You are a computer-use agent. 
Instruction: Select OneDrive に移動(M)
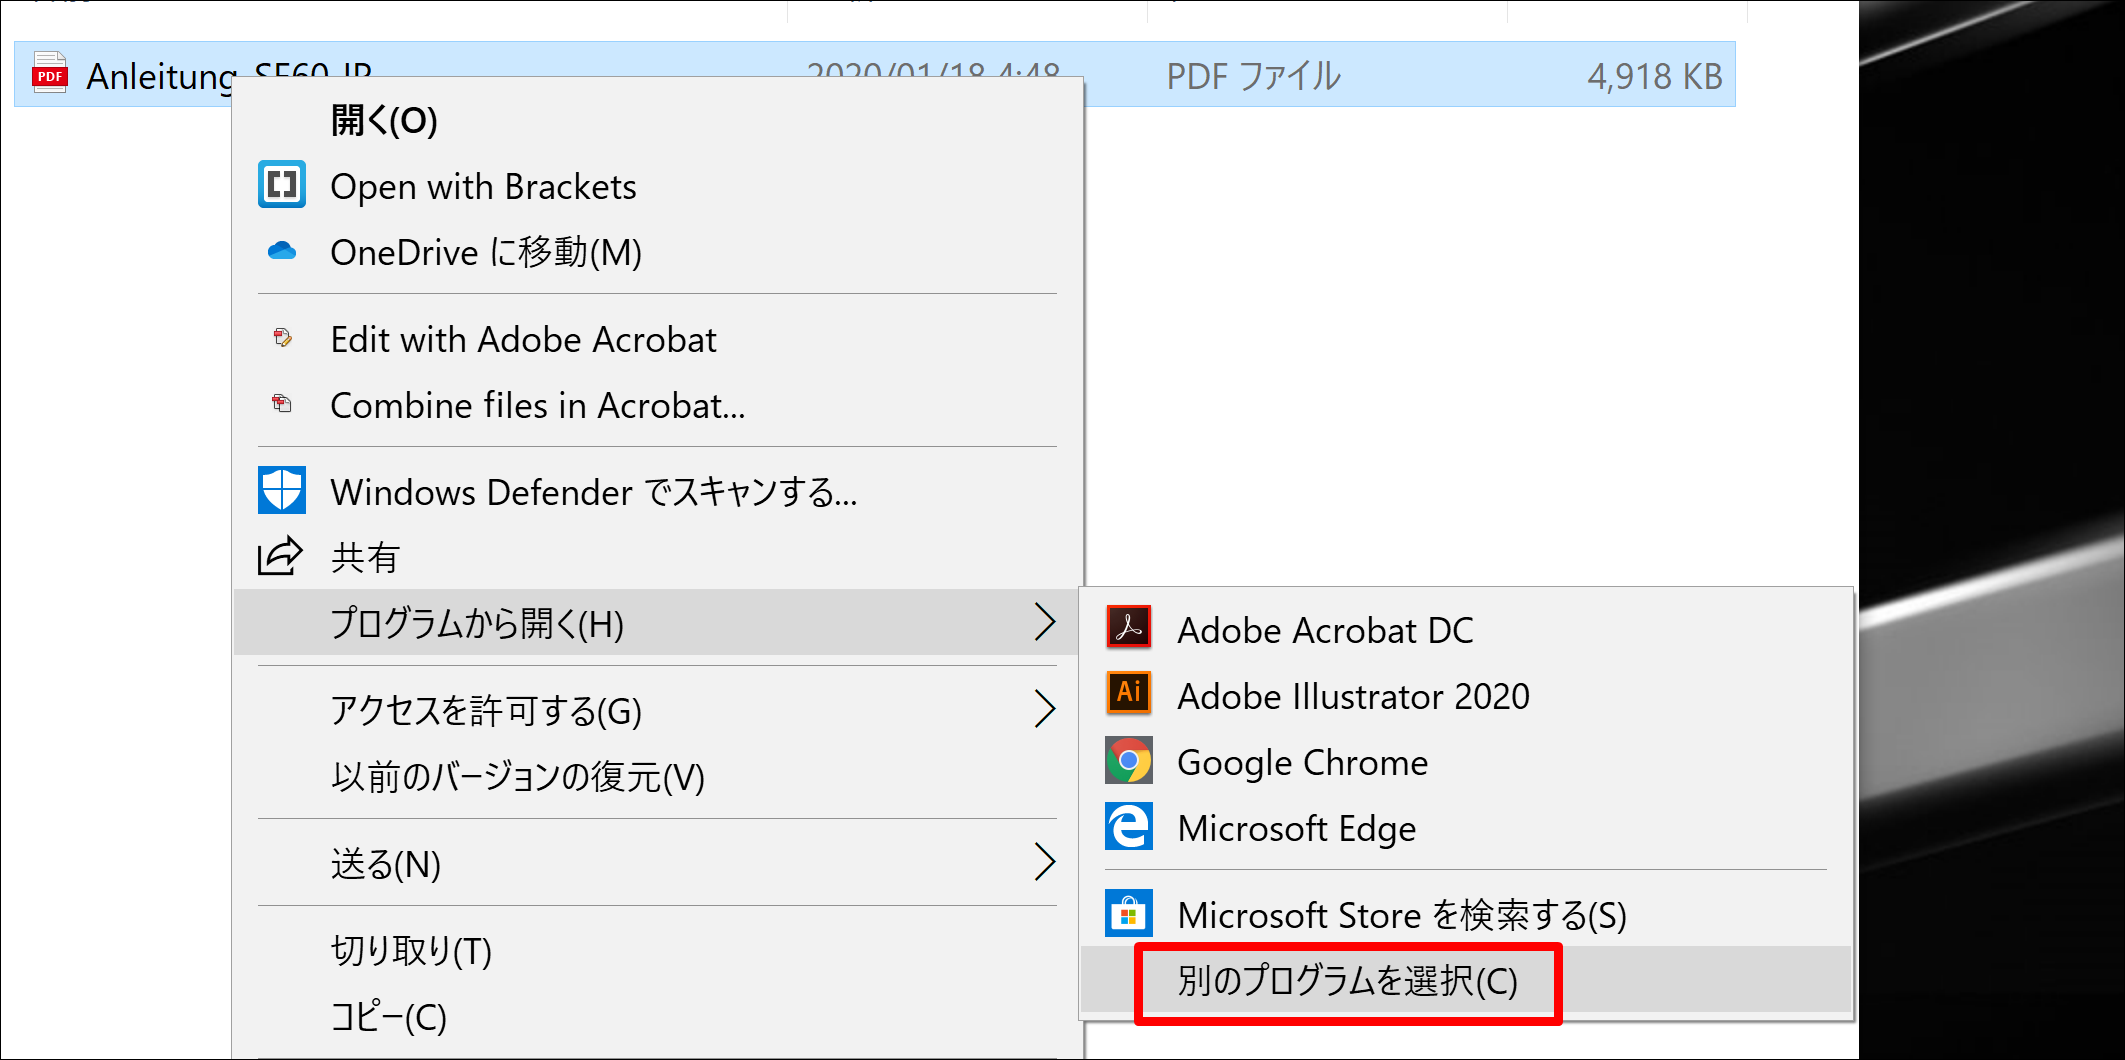(x=658, y=252)
